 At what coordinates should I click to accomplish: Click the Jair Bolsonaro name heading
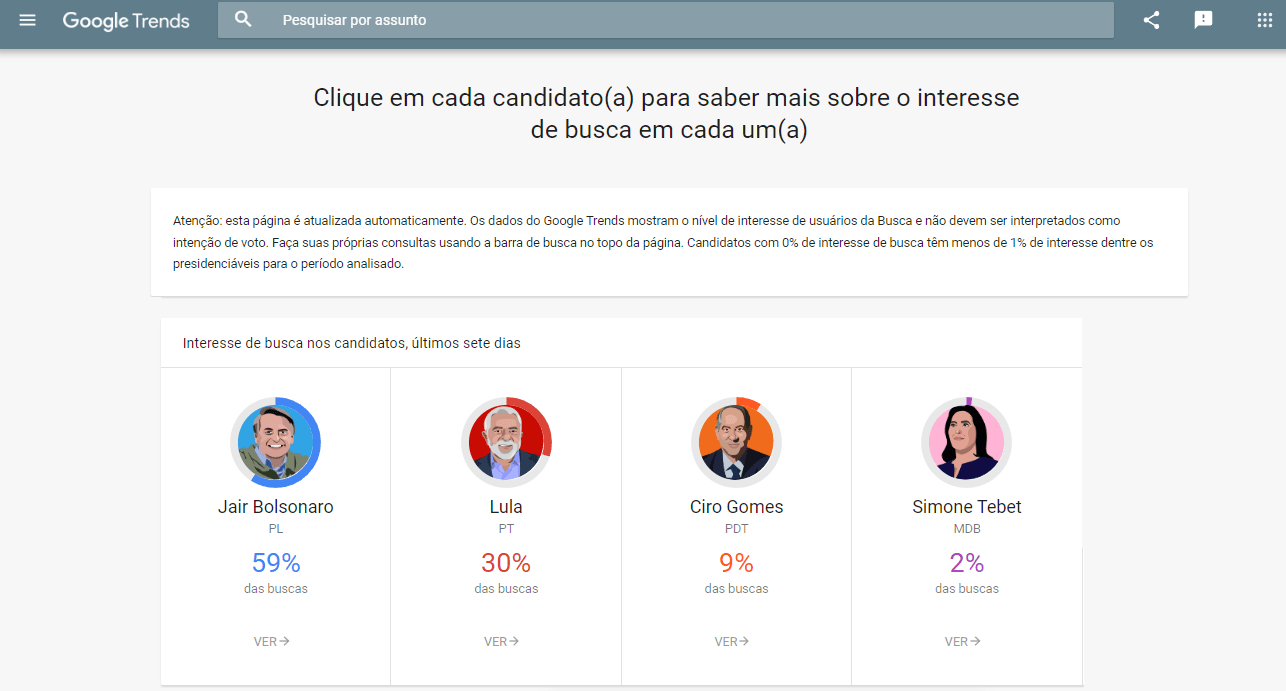[x=276, y=507]
